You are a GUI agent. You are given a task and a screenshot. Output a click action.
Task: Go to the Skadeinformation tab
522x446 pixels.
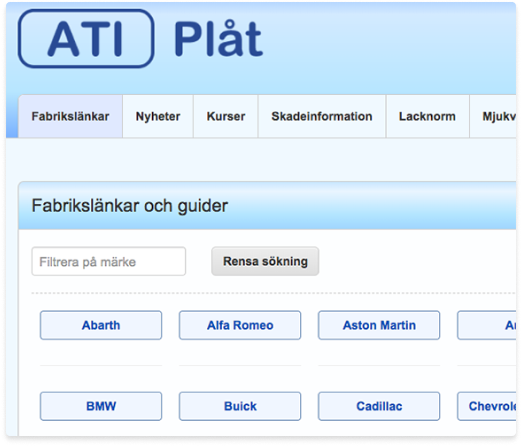click(x=322, y=116)
